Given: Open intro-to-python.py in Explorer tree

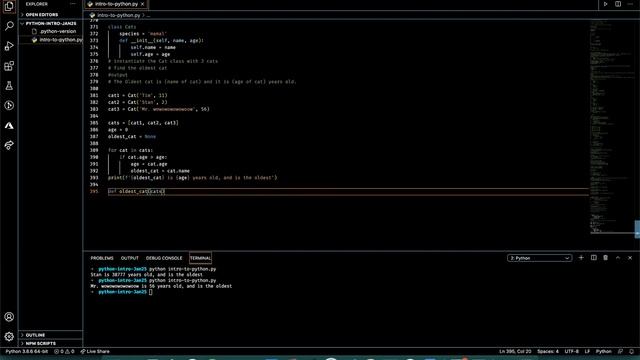Looking at the screenshot, I should [60, 40].
